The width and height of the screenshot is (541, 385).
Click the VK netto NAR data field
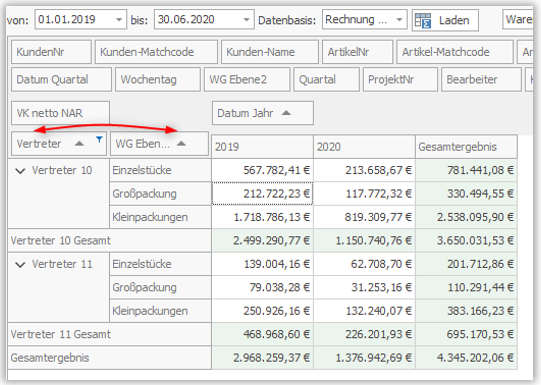coord(60,113)
